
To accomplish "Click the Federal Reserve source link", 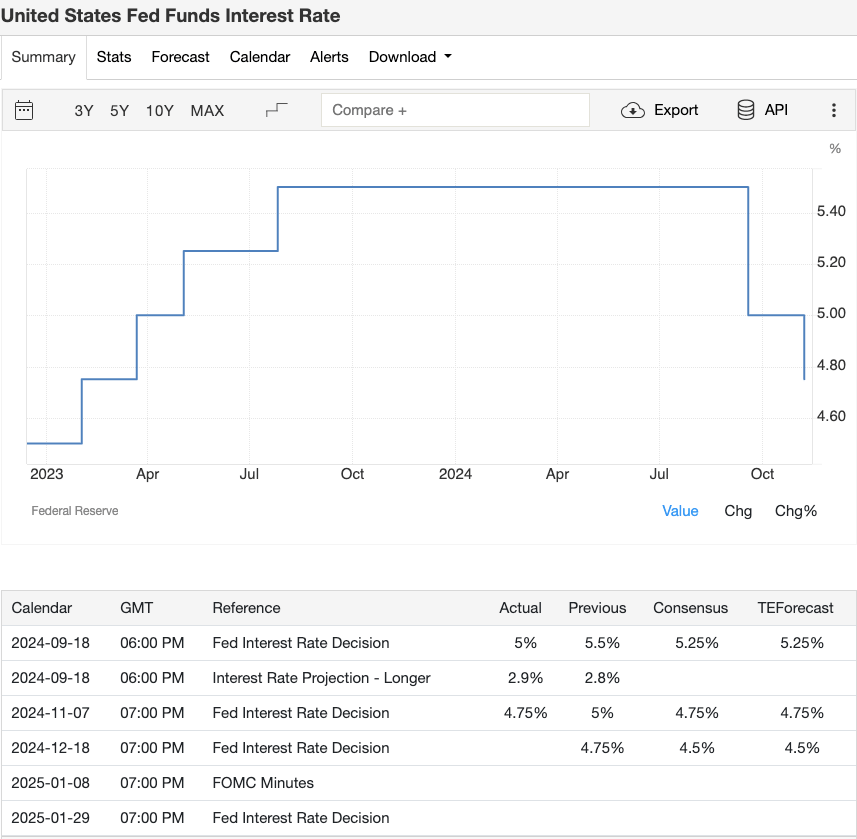I will 75,511.
